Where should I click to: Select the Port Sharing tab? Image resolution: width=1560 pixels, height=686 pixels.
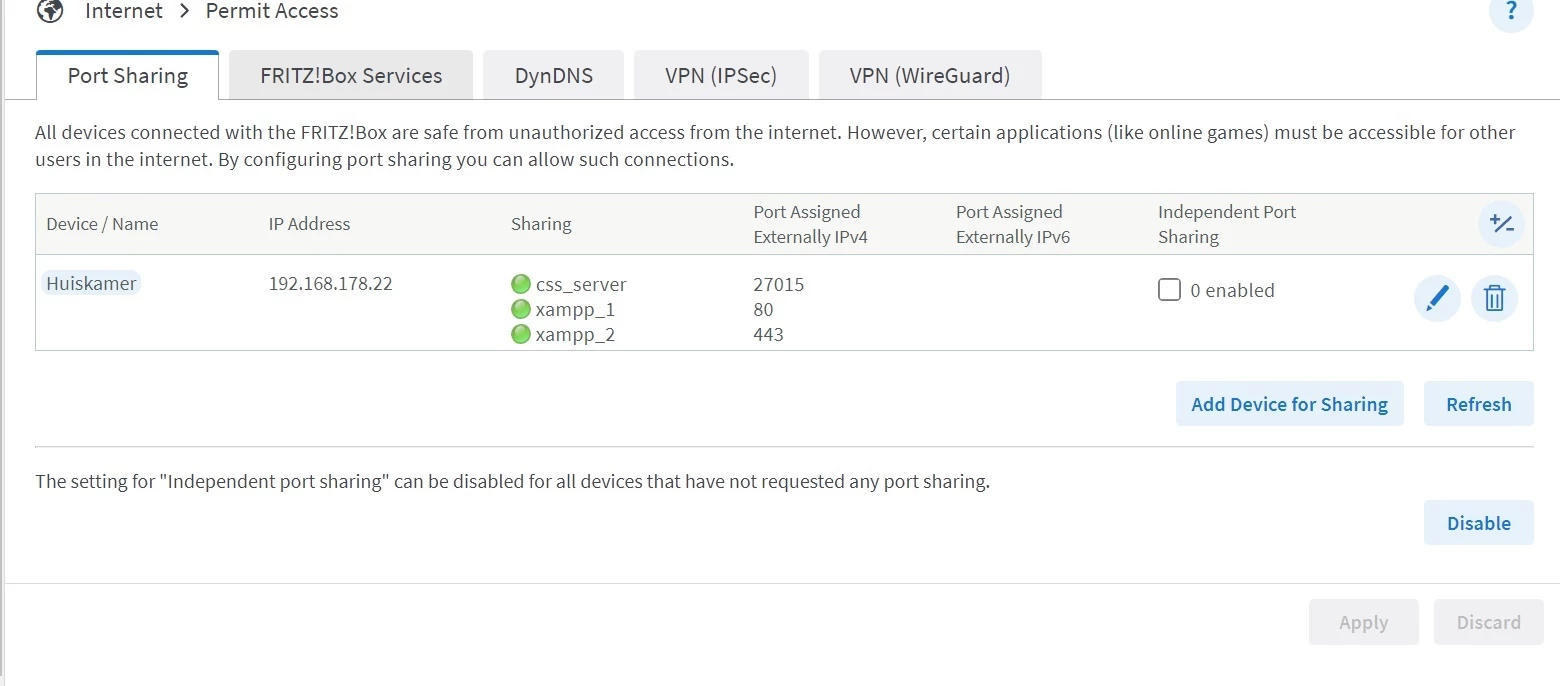point(128,76)
